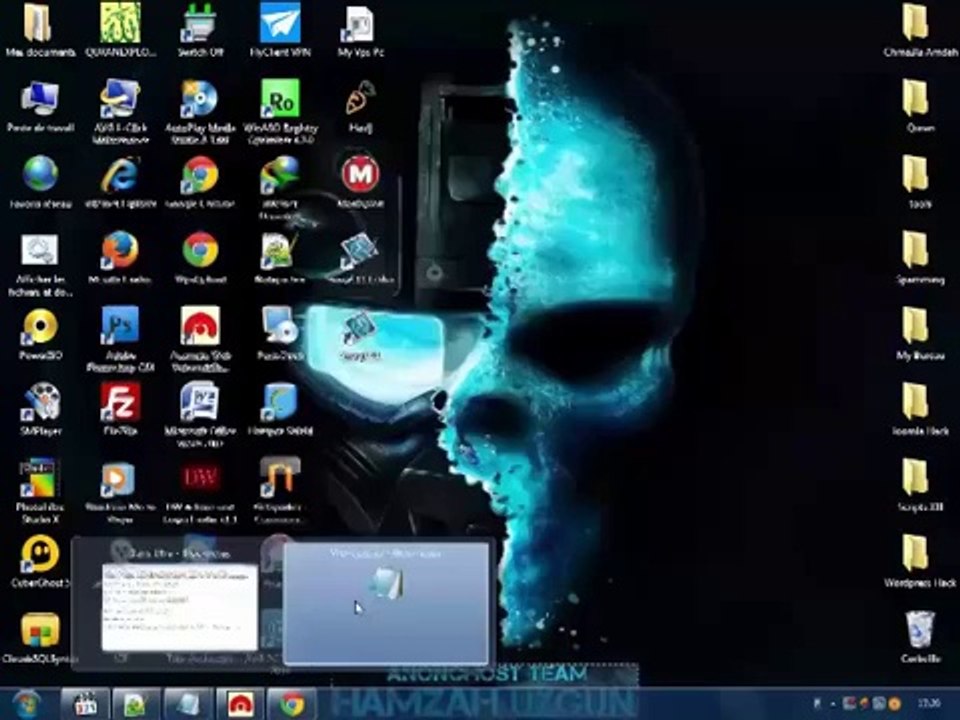This screenshot has width=960, height=720.
Task: Open the Windows Media Player shortcut
Action: coord(120,479)
